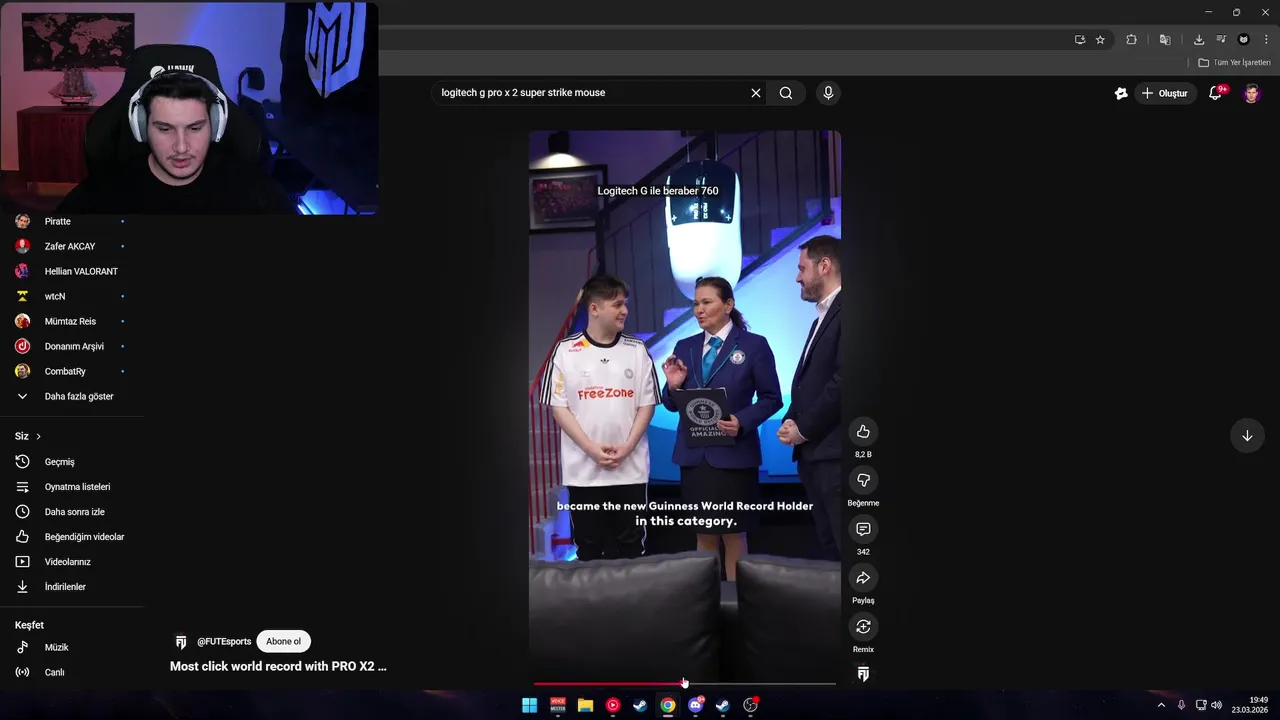Screen dimensions: 1280x720
Task: Open @FUTEsports channel link
Action: (x=224, y=642)
